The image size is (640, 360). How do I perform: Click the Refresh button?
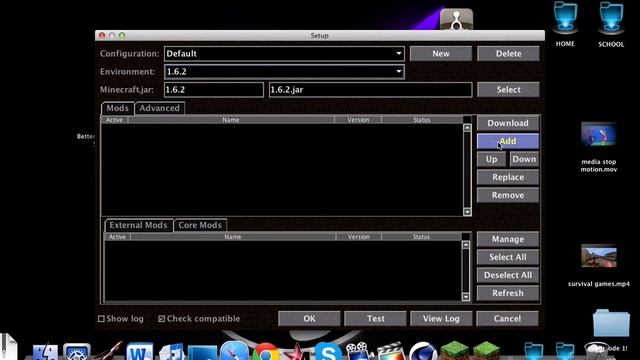pyautogui.click(x=508, y=293)
